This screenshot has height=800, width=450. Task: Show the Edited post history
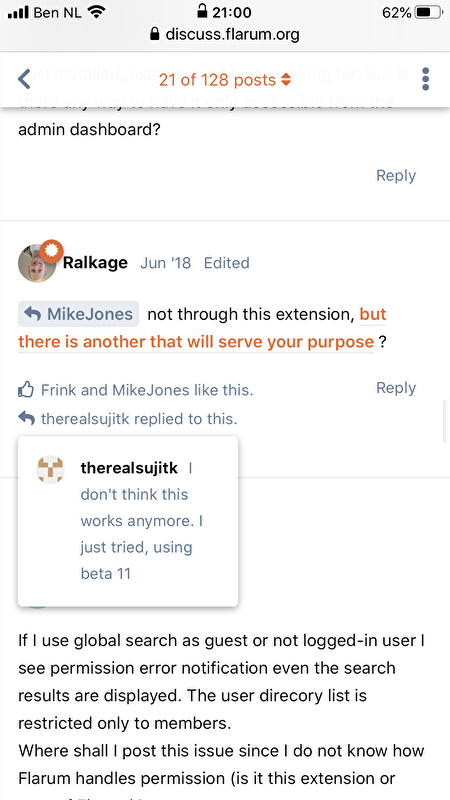(x=227, y=263)
